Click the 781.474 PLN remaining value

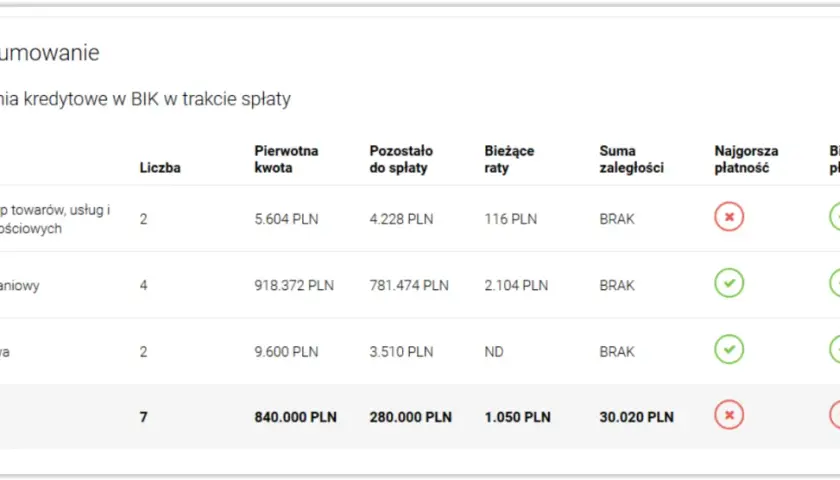pos(409,286)
